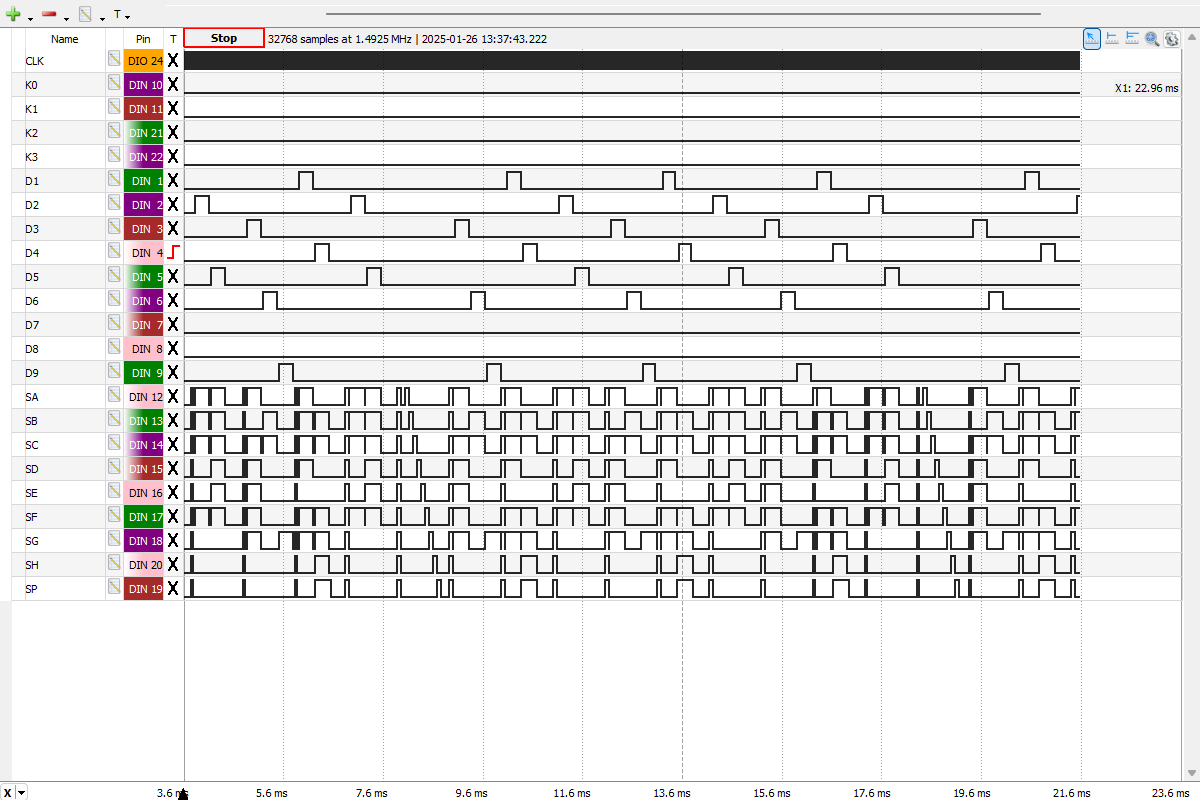Click the Pin column header
The height and width of the screenshot is (800, 1200).
pyautogui.click(x=144, y=39)
